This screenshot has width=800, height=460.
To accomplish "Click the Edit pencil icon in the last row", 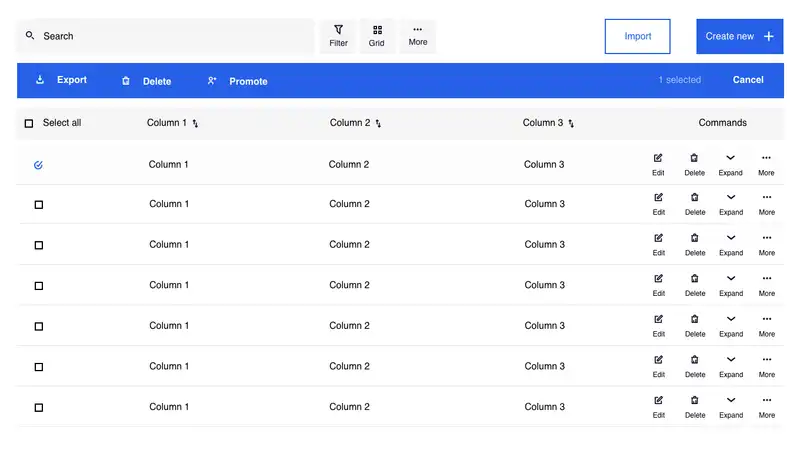I will coord(658,401).
